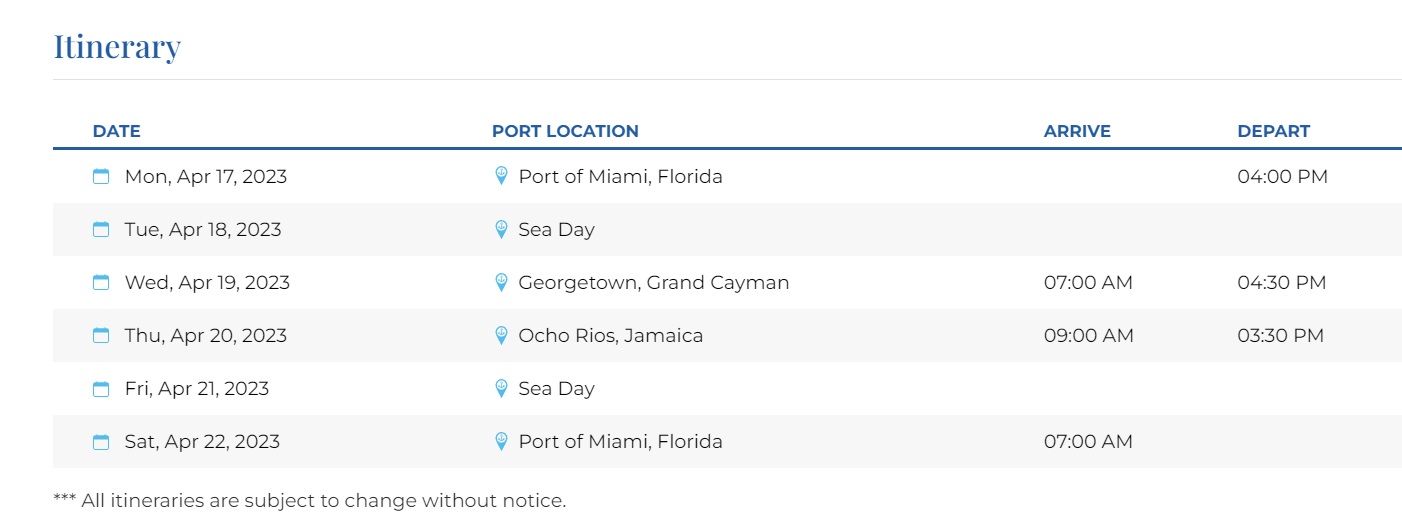
Task: Click map pin for first Port of Miami row
Action: click(502, 176)
